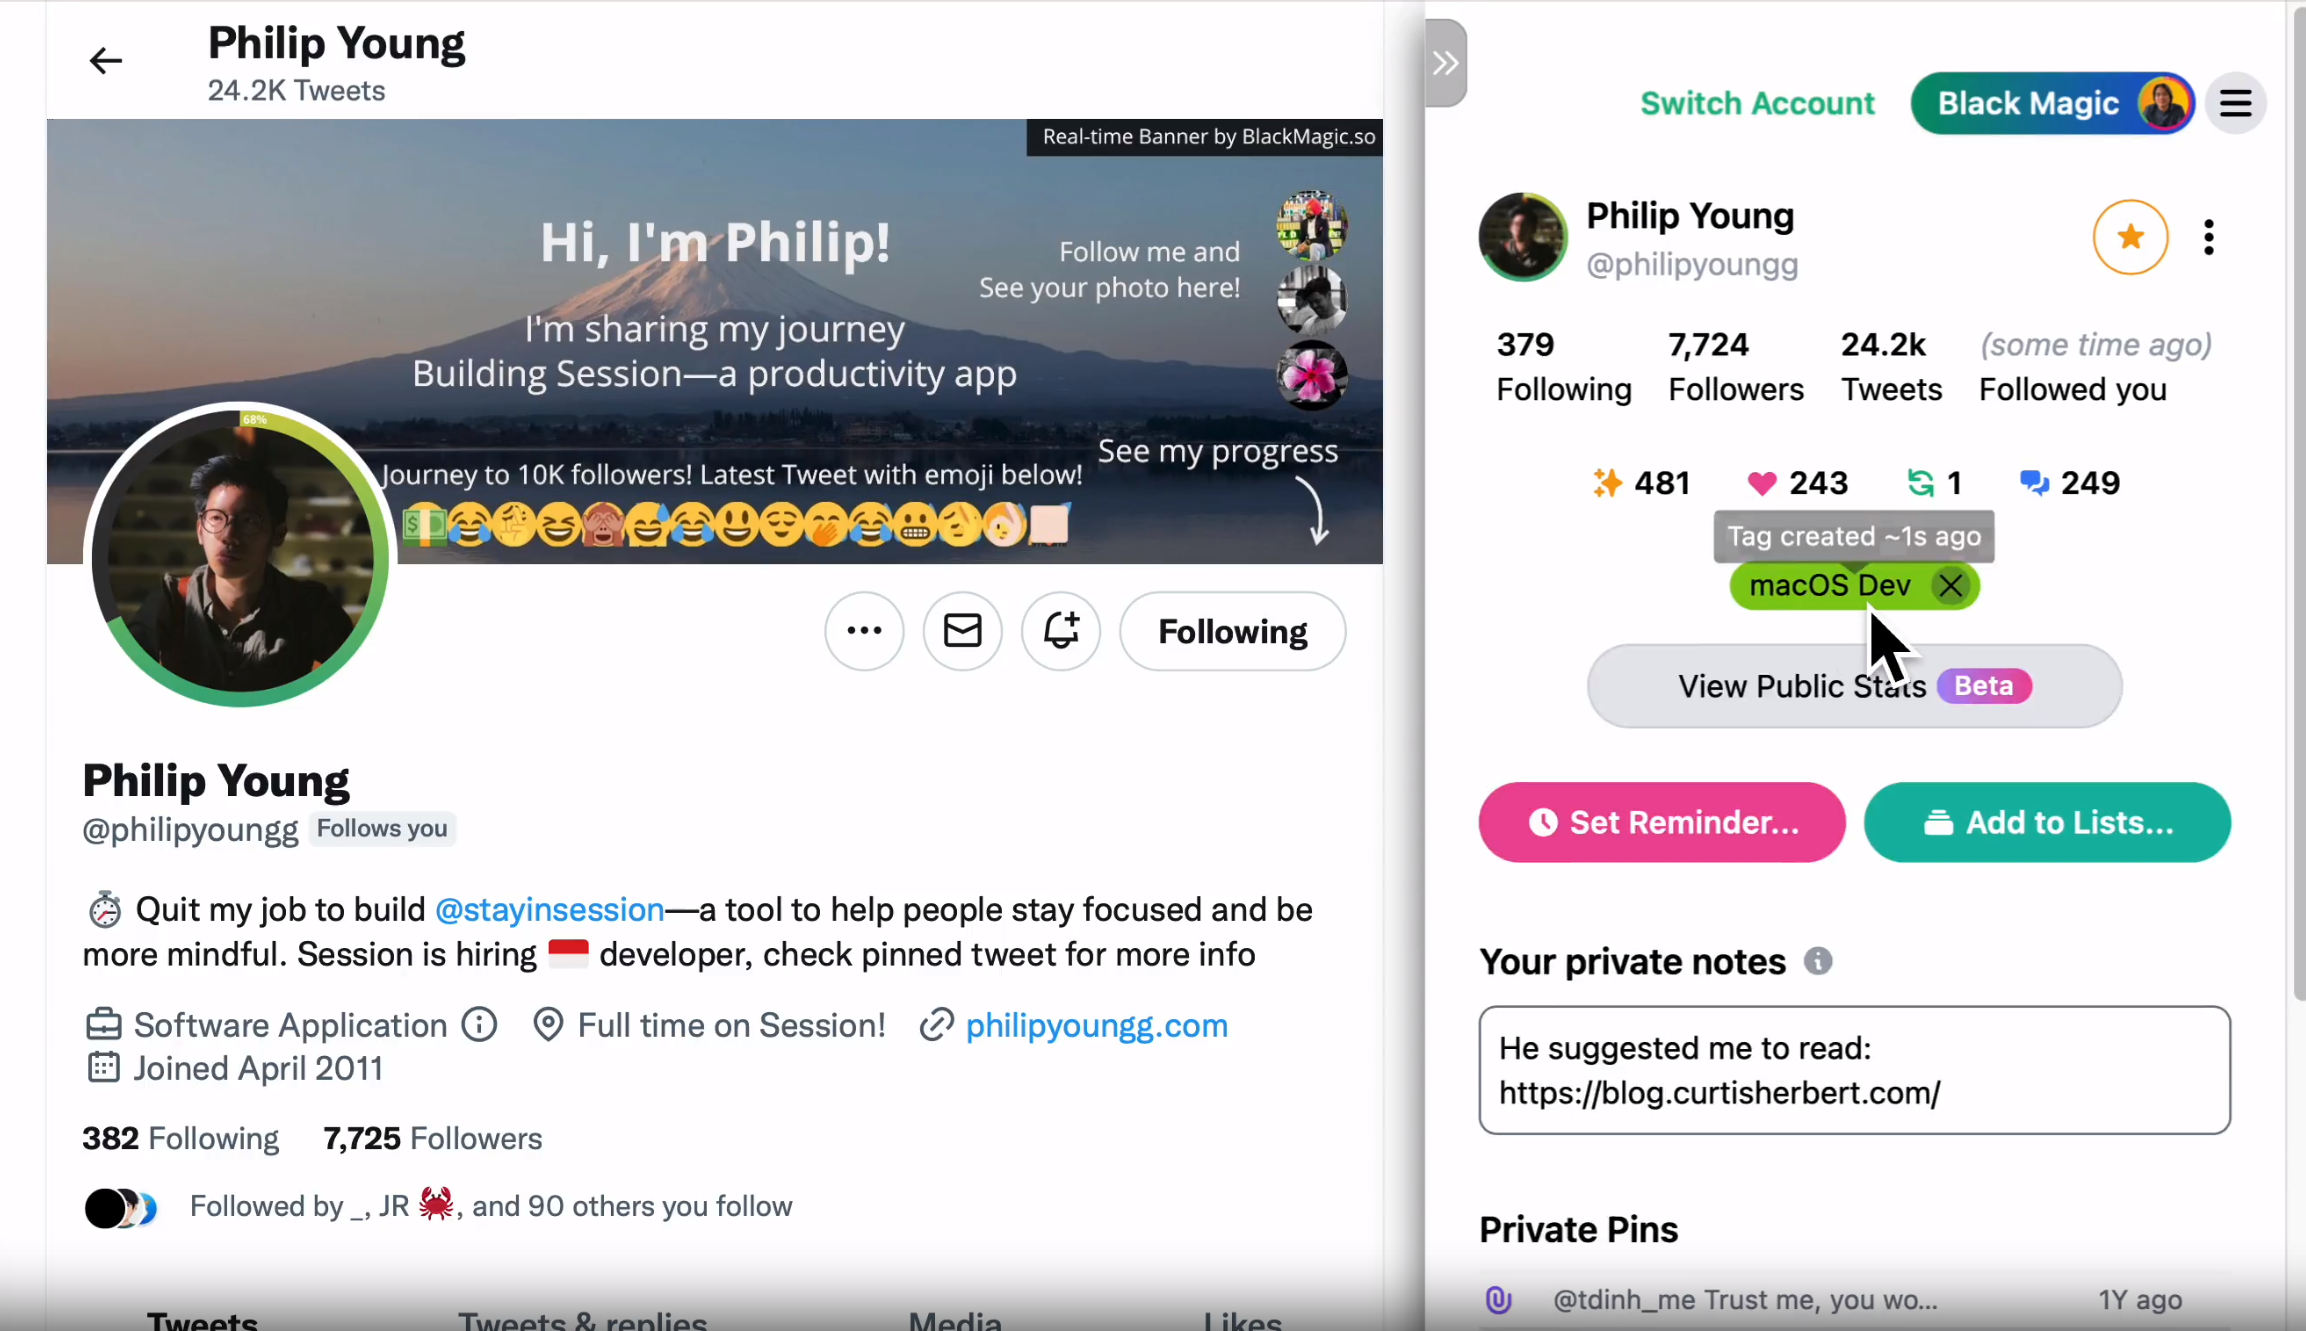Click Set Reminder button

pyautogui.click(x=1662, y=822)
